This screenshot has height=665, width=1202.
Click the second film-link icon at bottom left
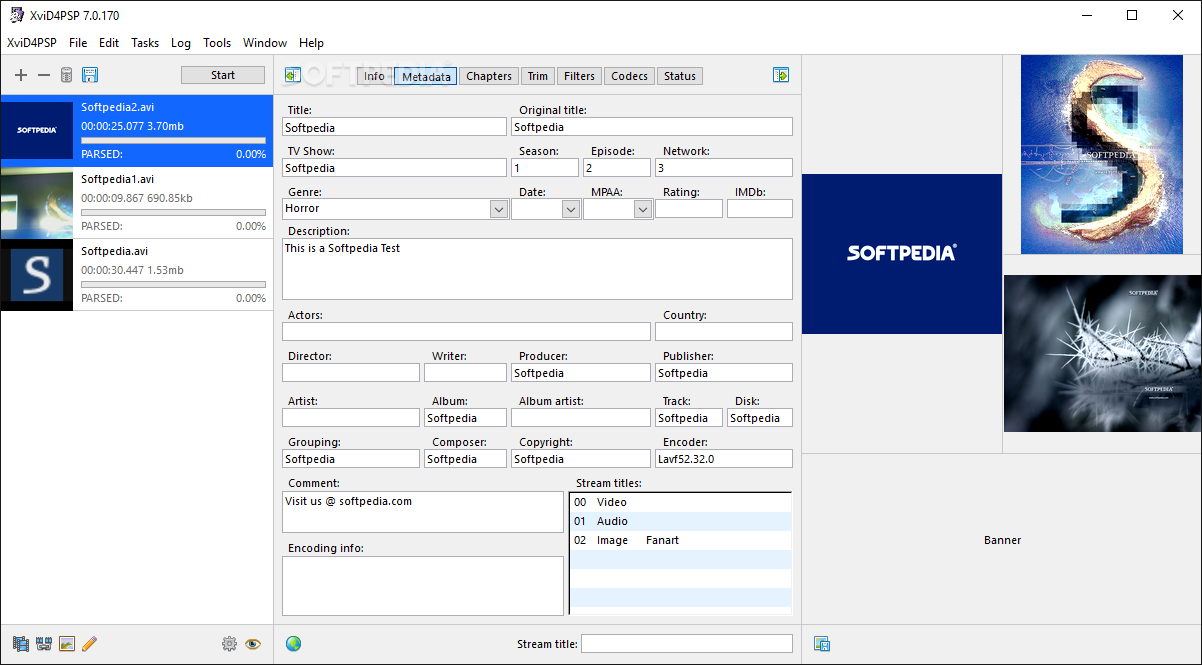coord(44,644)
